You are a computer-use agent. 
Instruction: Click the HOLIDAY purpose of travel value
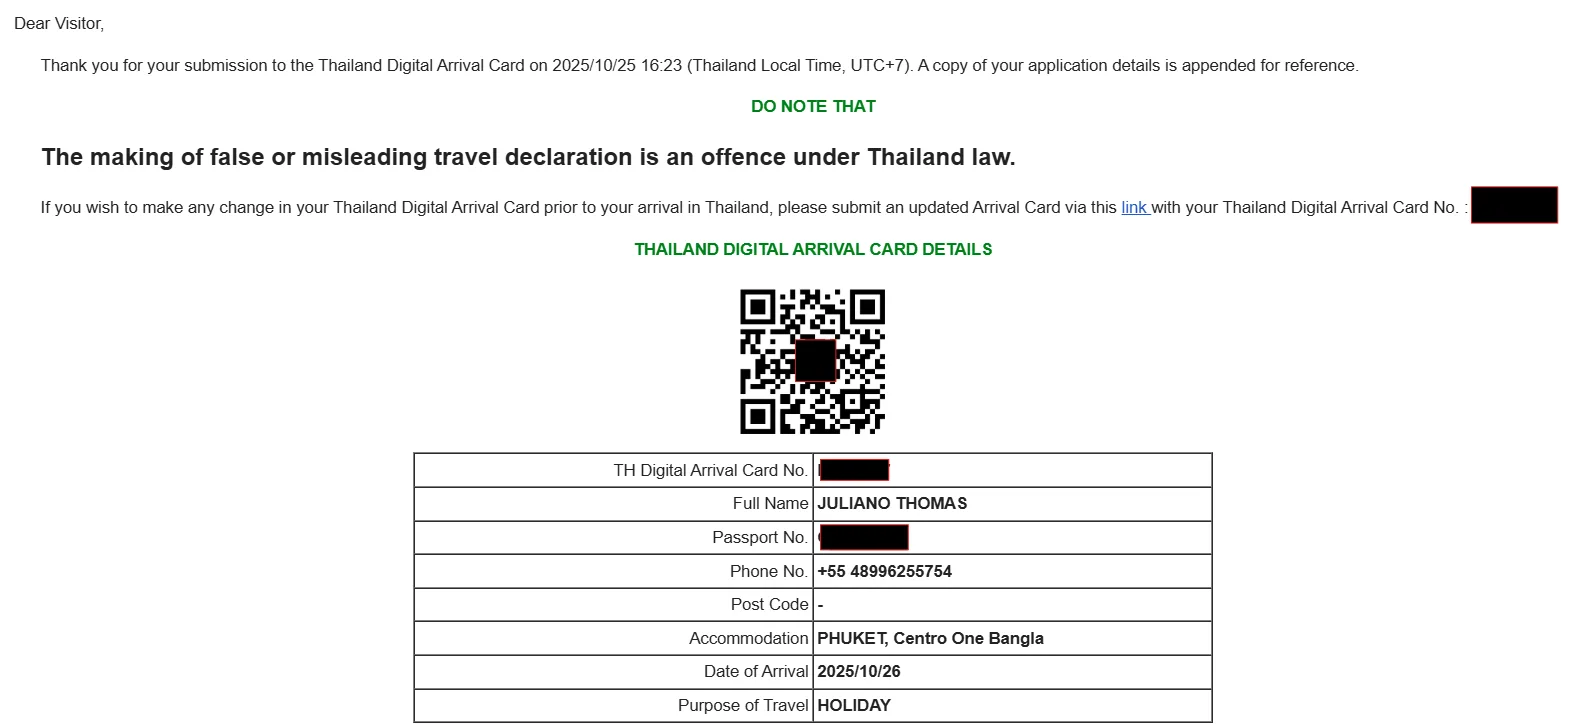click(854, 705)
